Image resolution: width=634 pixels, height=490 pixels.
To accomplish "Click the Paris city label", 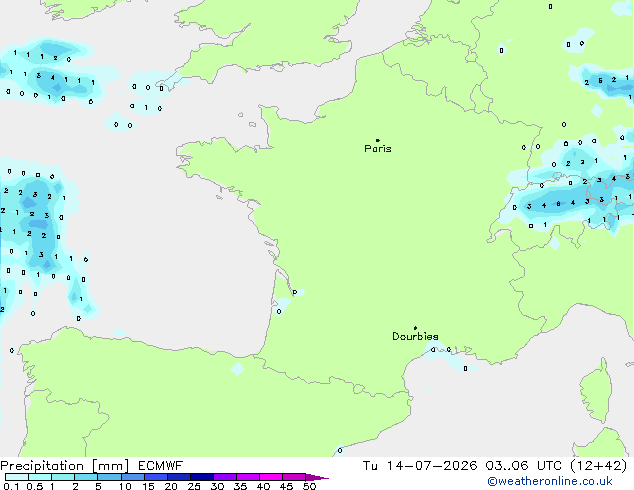I will pos(378,149).
